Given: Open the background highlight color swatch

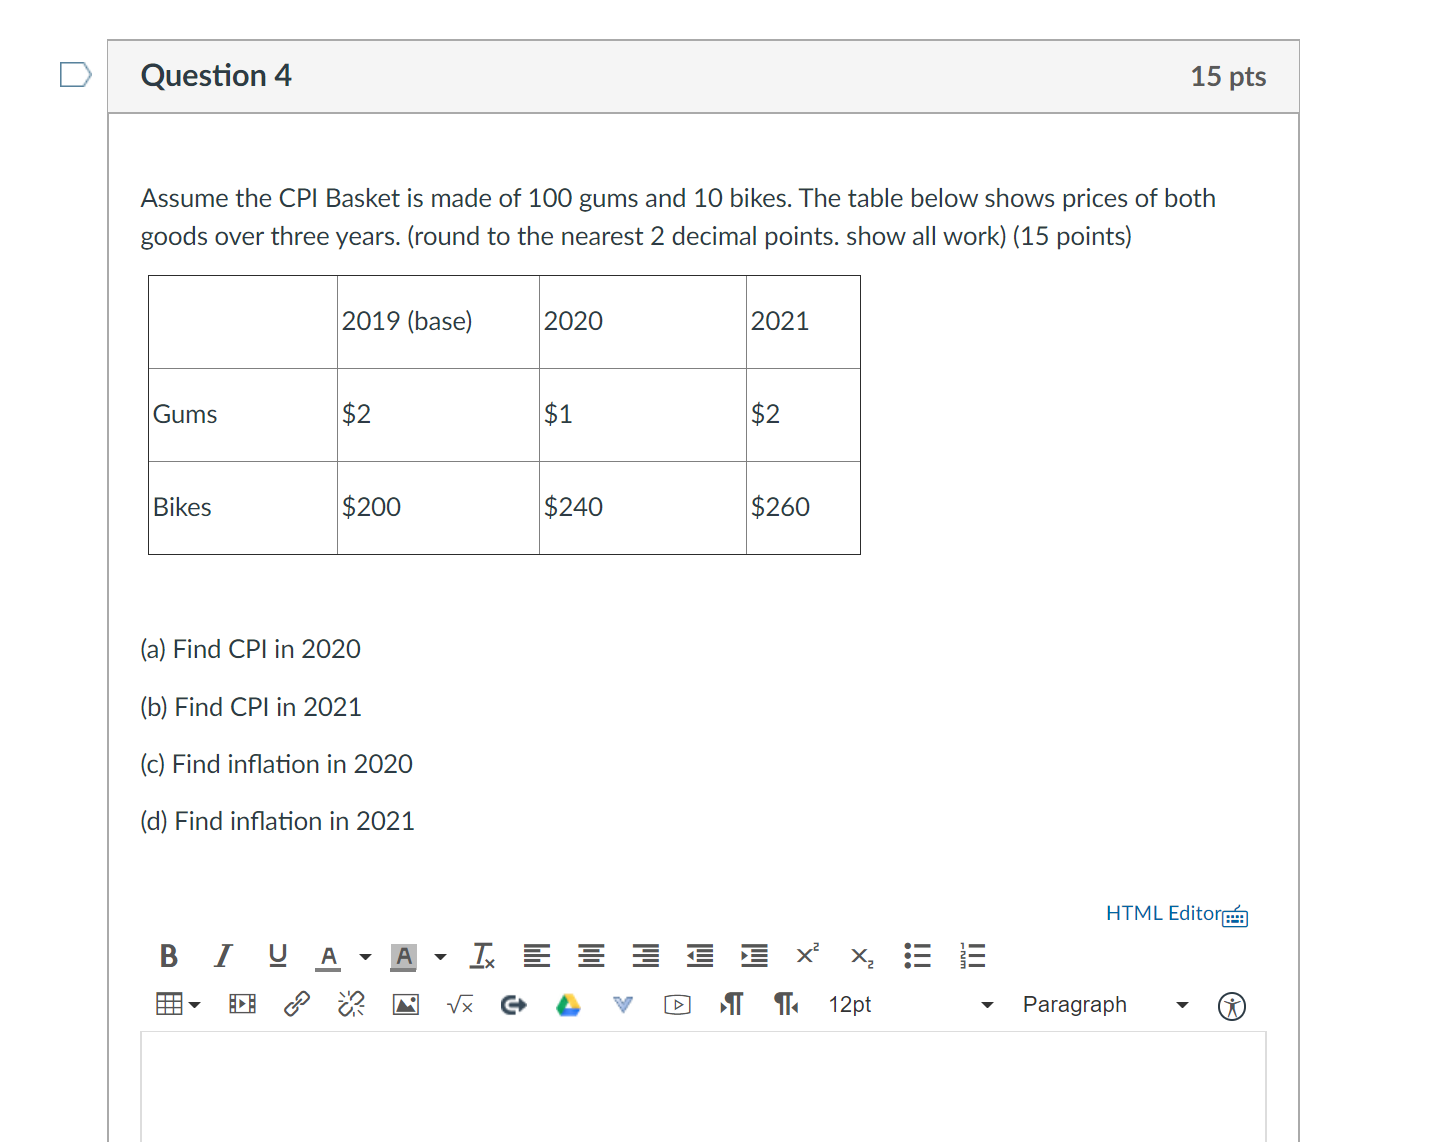Looking at the screenshot, I should pos(404,956).
